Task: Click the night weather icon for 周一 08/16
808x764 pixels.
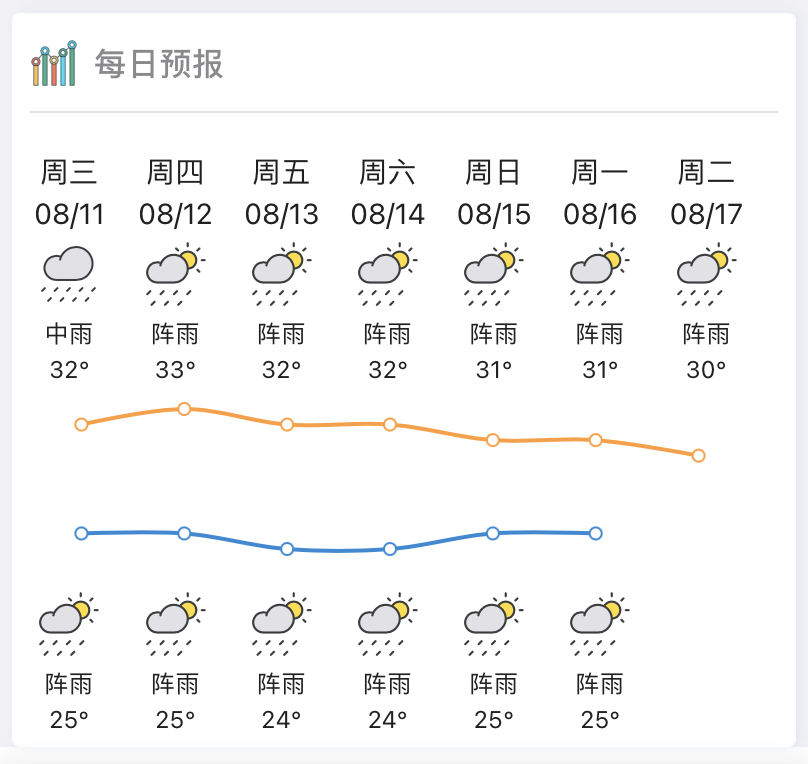Action: pyautogui.click(x=600, y=624)
